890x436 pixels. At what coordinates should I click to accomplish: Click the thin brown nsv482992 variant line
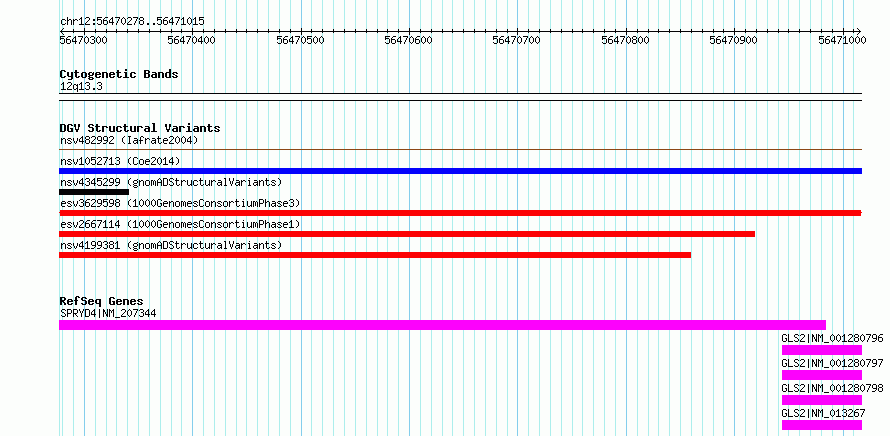(460, 150)
